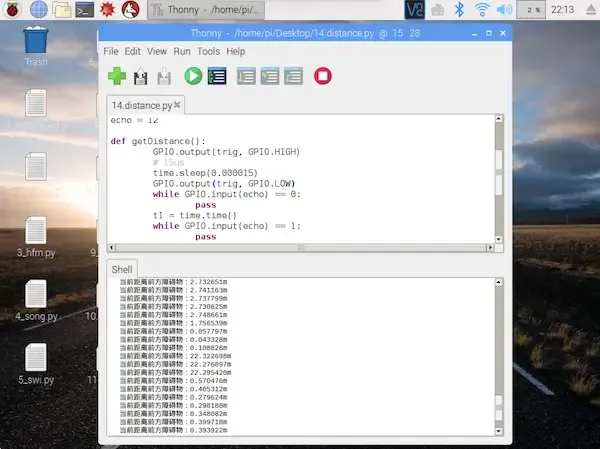The width and height of the screenshot is (600, 449).
Task: Click the 't1 = time.time()' line
Action: click(194, 216)
